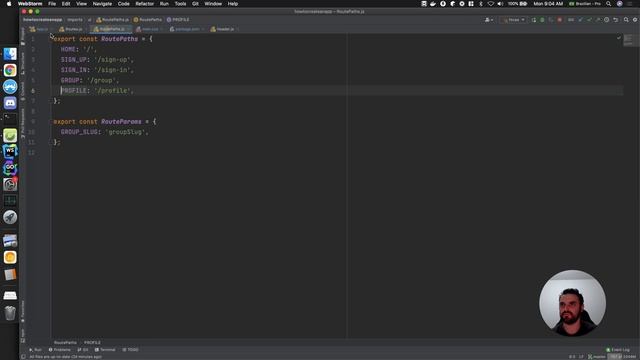Click the Git branch widget in status bar
The width and height of the screenshot is (640, 360).
click(597, 357)
